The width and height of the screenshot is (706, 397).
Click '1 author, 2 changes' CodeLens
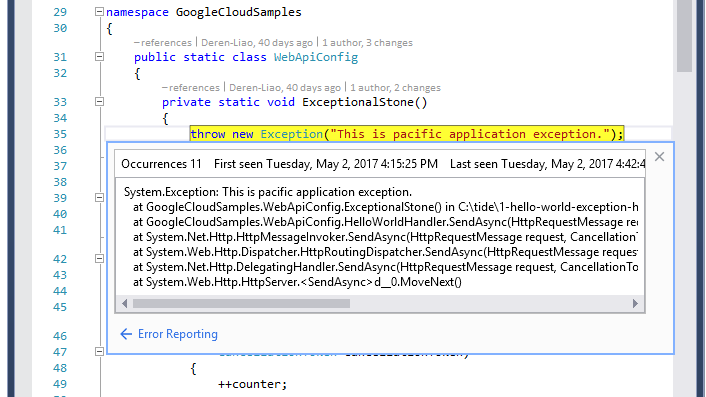point(395,88)
